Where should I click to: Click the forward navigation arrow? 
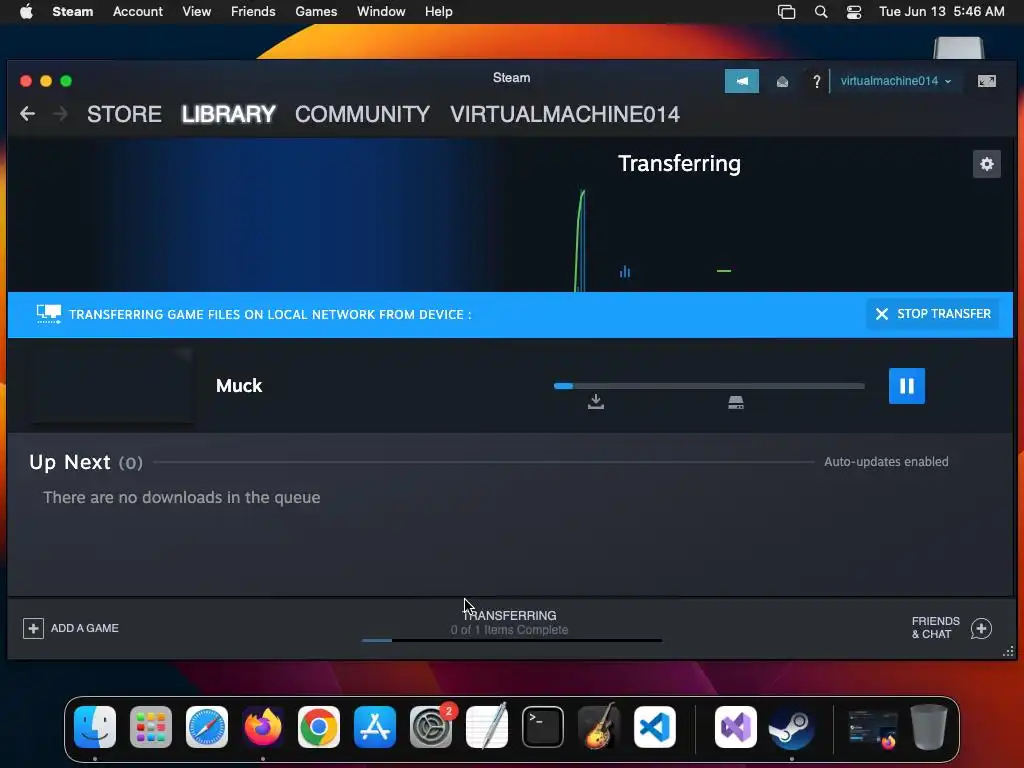pyautogui.click(x=60, y=114)
